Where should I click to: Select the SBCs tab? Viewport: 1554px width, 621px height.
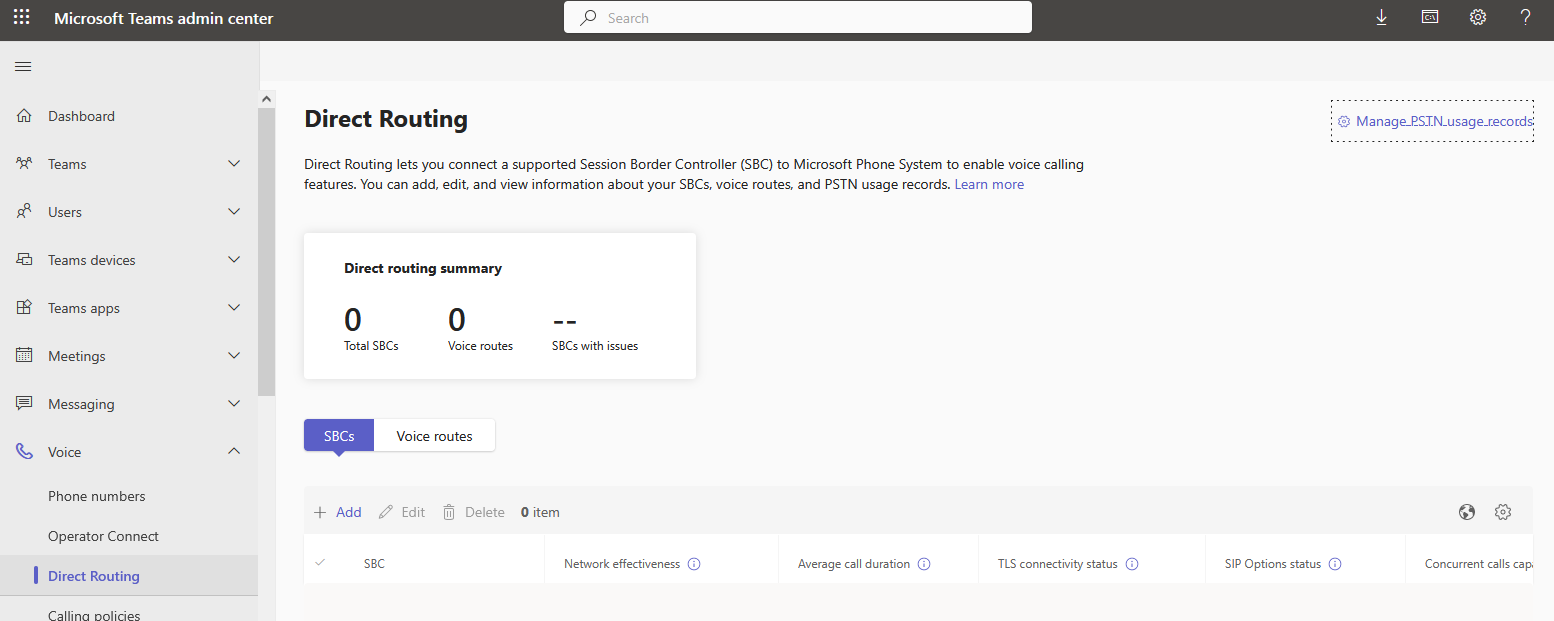(x=339, y=436)
